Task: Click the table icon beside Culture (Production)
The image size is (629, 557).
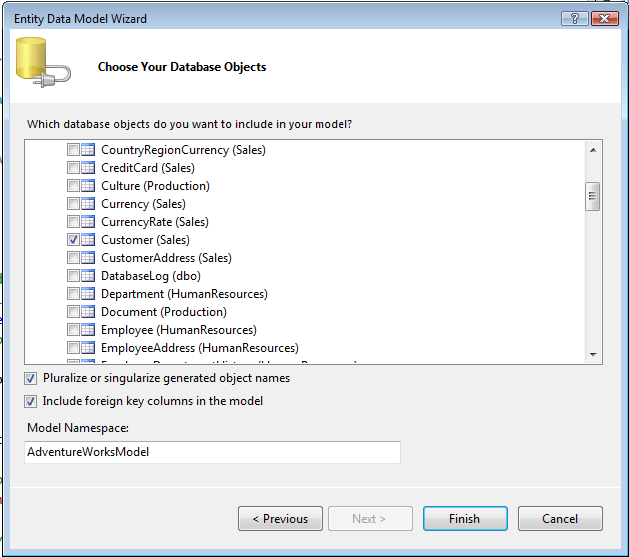Action: click(88, 186)
